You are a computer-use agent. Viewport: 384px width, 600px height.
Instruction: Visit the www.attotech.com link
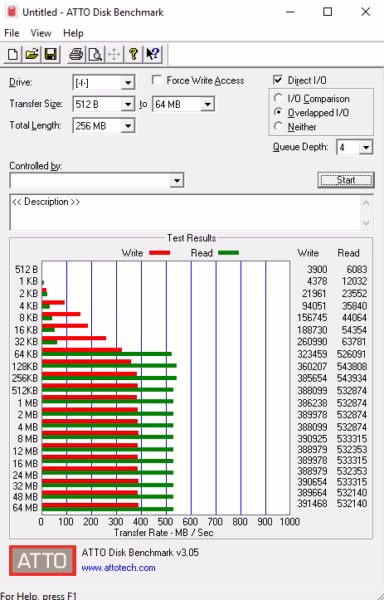(x=119, y=567)
